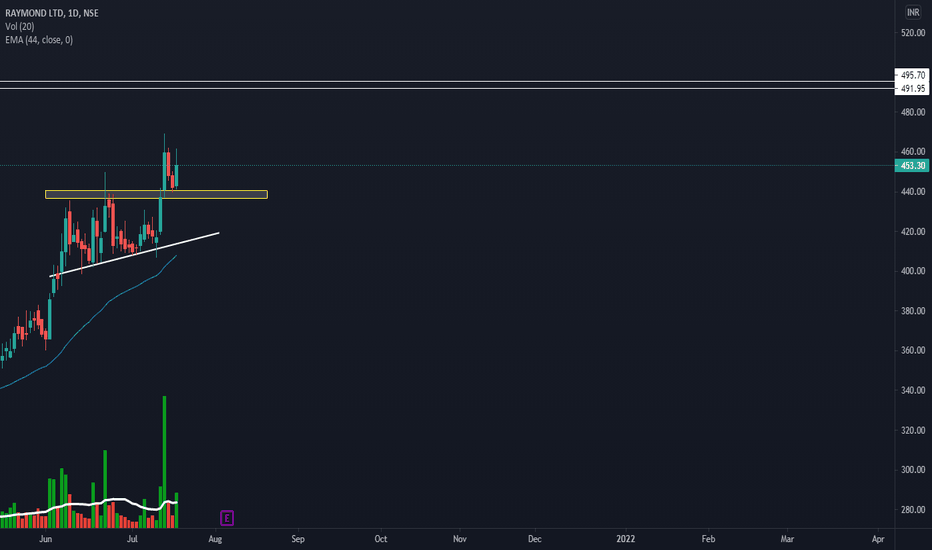Screen dimensions: 932x550
Task: Select the white ascending trendline
Action: click(134, 254)
